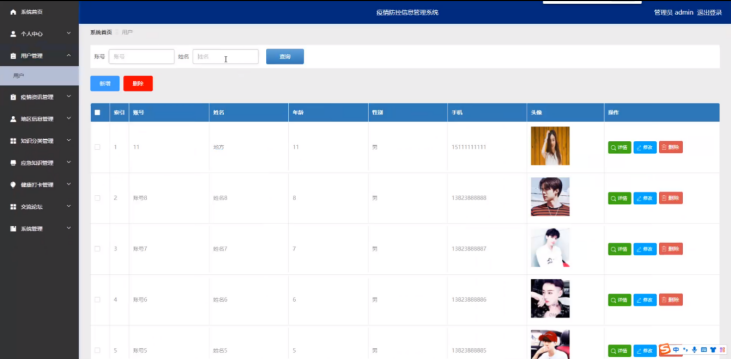The width and height of the screenshot is (732, 360).
Task: Check the checkbox for row 账号8
Action: [97, 198]
